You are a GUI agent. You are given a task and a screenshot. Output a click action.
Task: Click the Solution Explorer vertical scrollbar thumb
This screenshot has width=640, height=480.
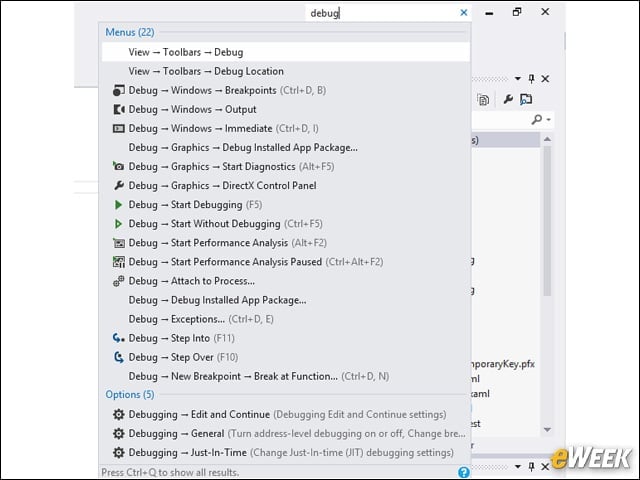(x=547, y=221)
